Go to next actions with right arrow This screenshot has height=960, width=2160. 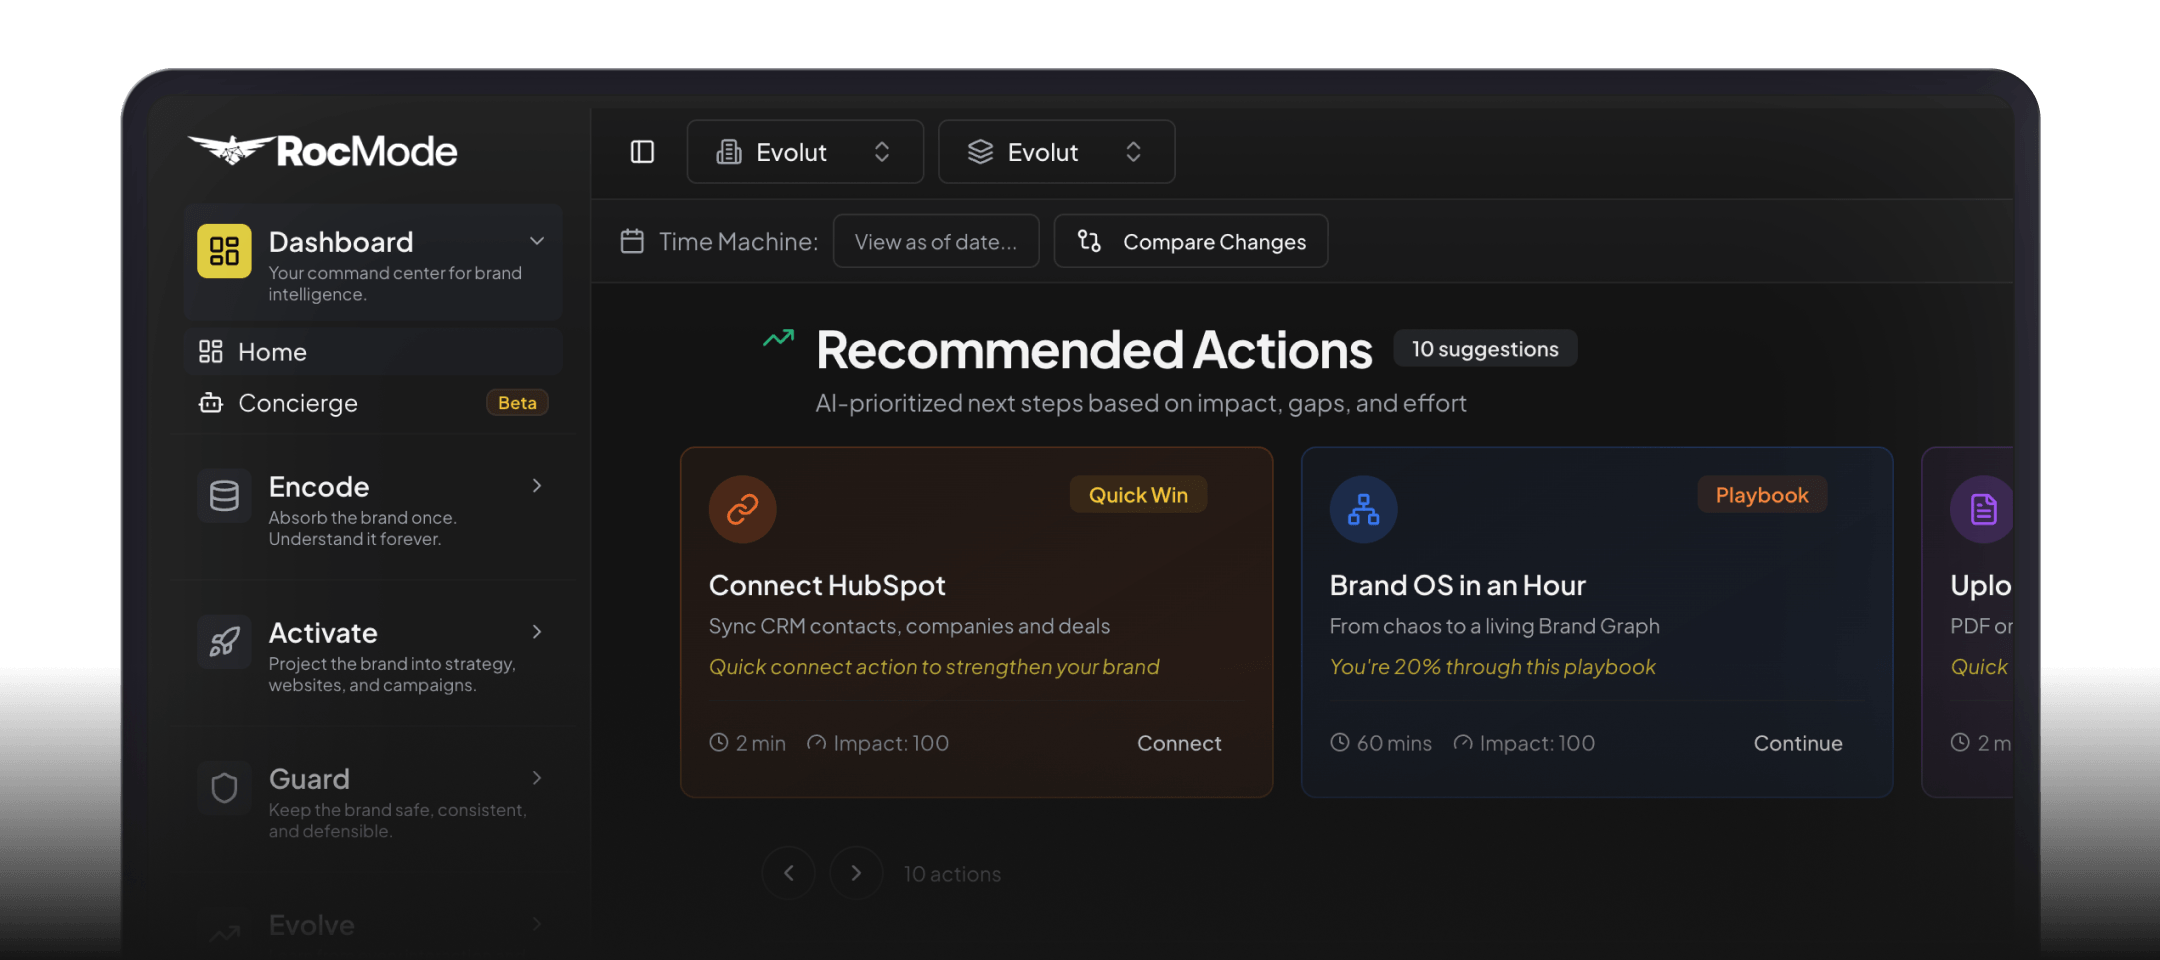point(856,873)
